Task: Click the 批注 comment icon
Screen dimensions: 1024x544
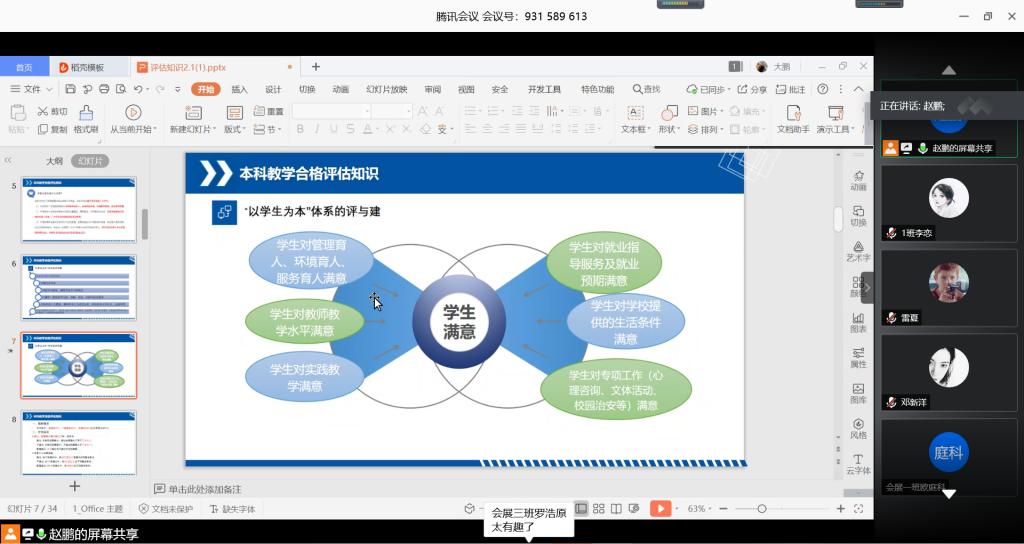Action: click(x=781, y=89)
